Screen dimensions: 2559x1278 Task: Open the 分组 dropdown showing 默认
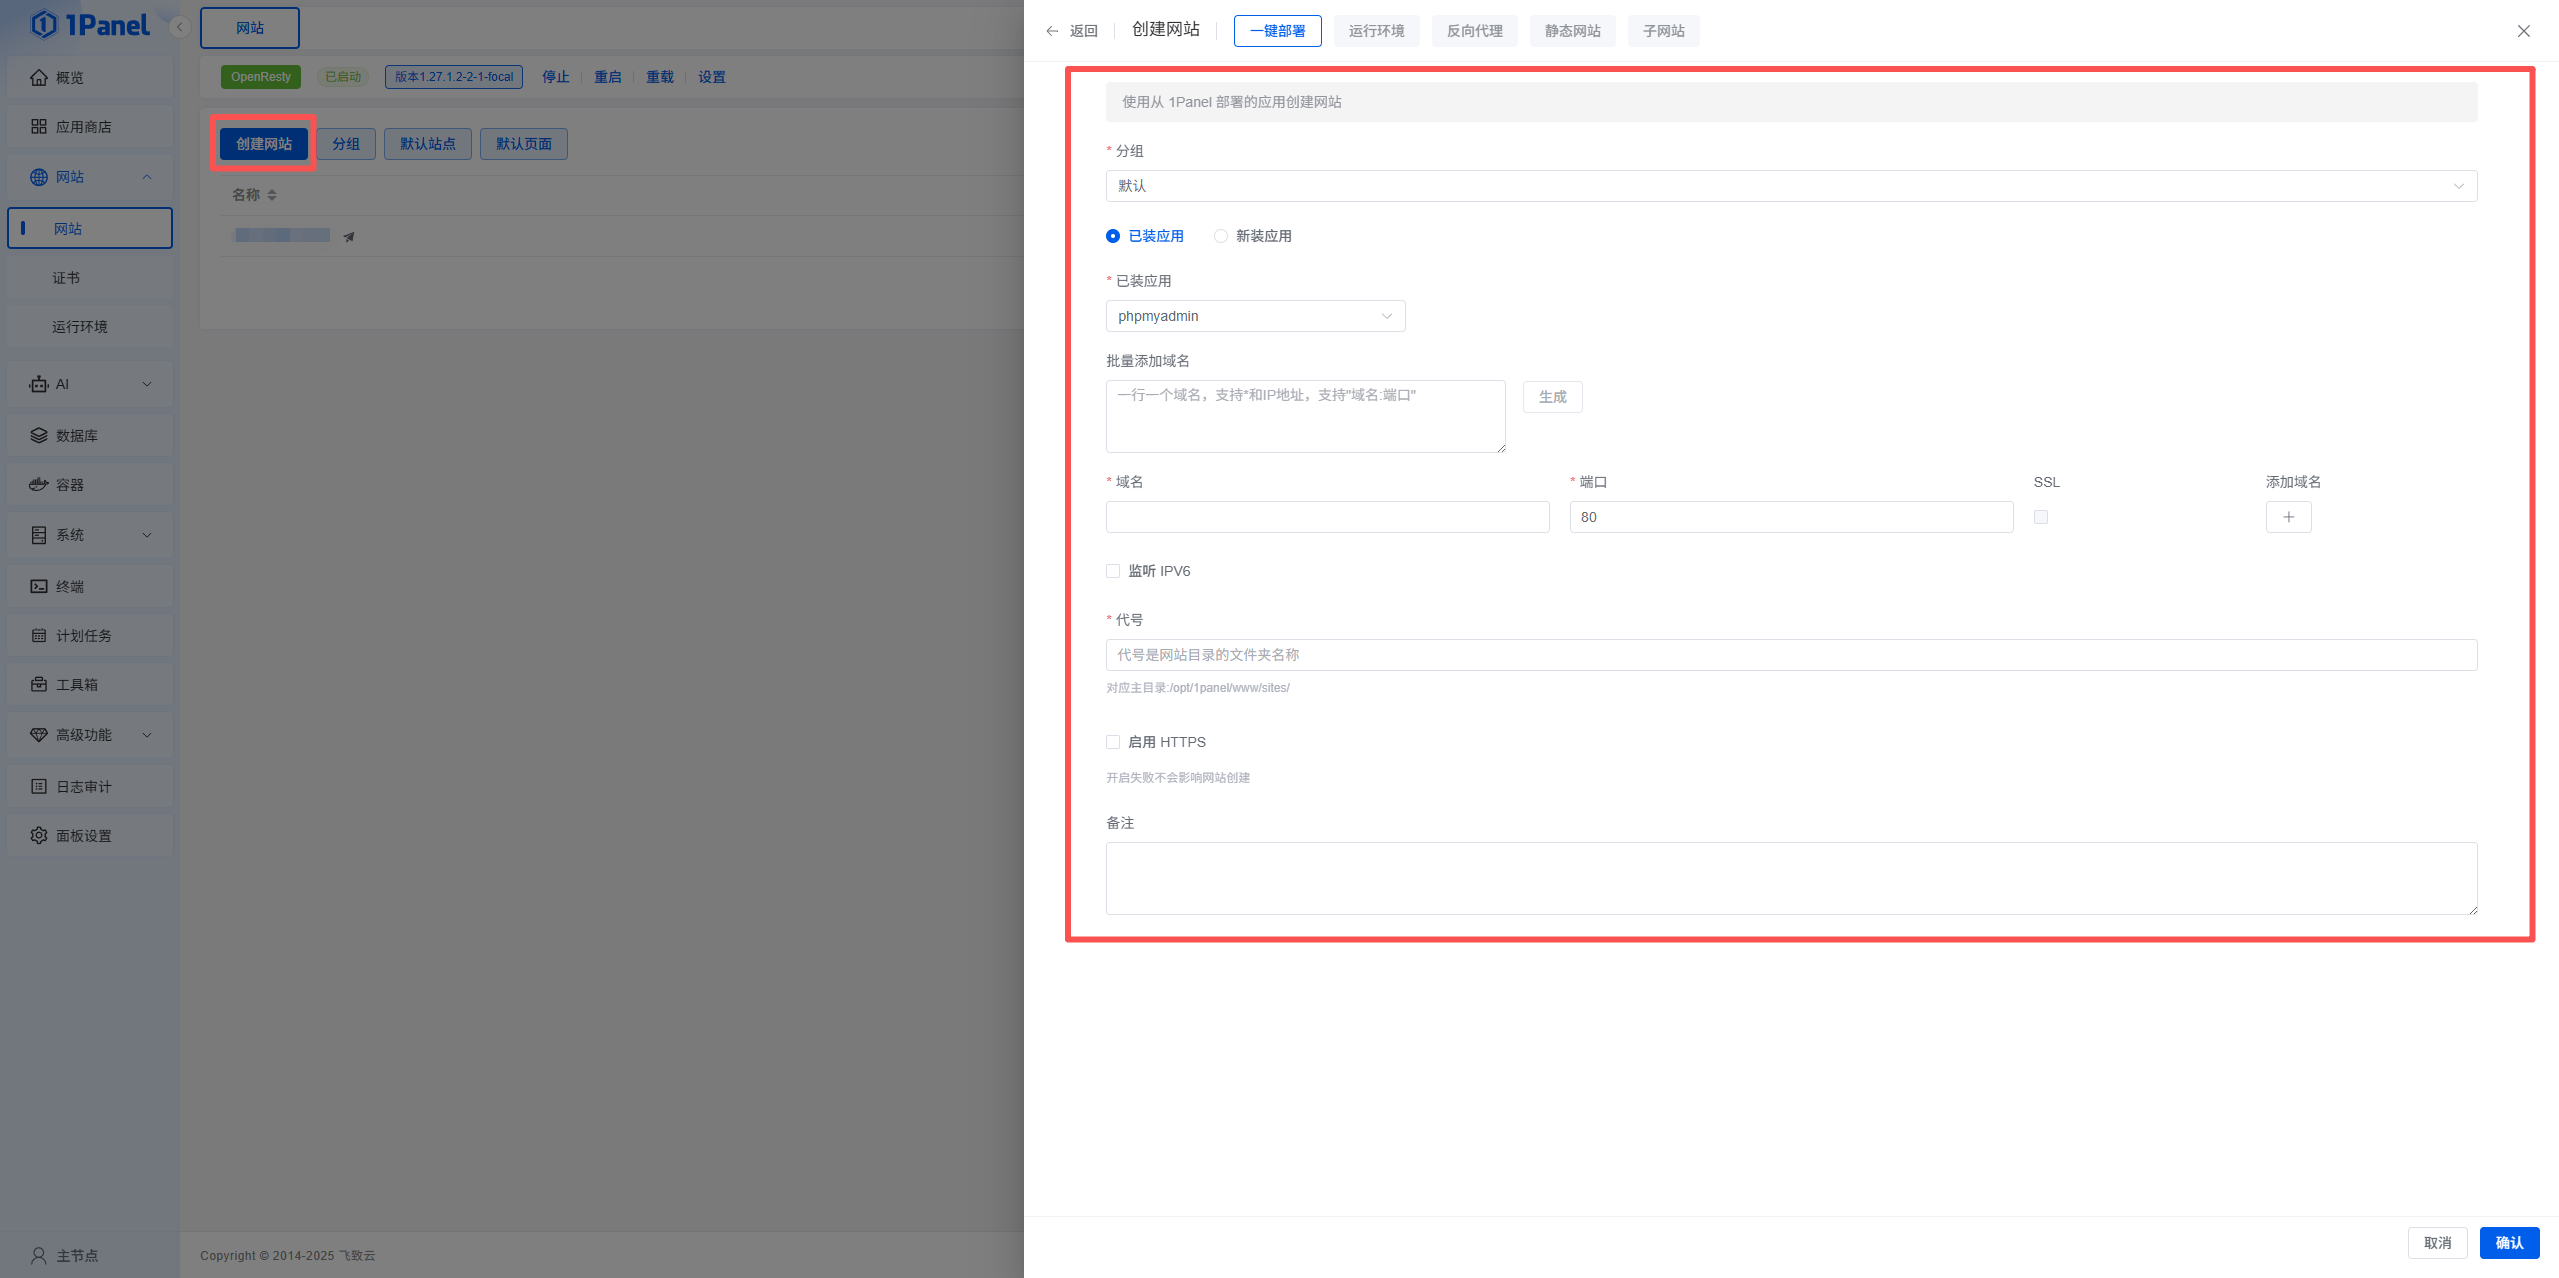point(1790,186)
